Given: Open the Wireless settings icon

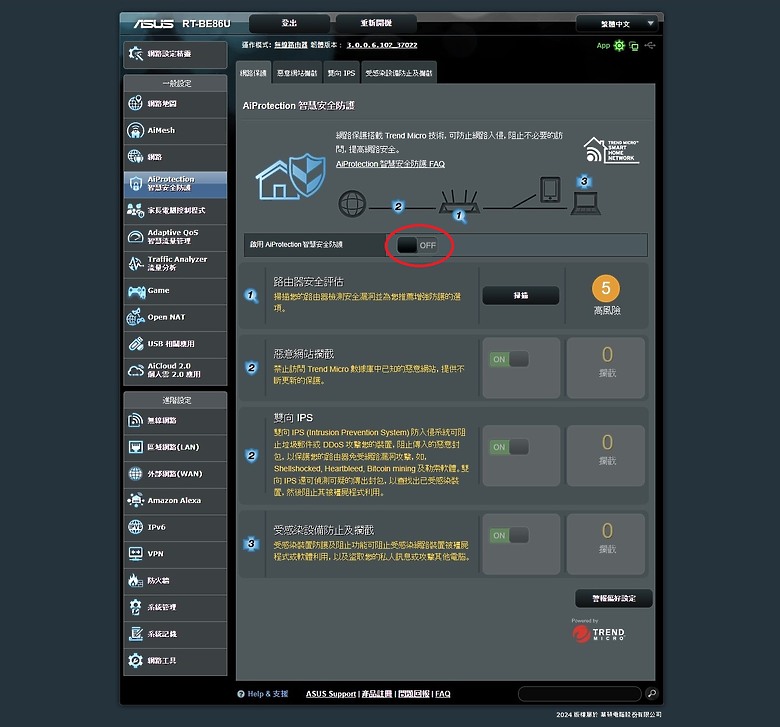Looking at the screenshot, I should 135,420.
